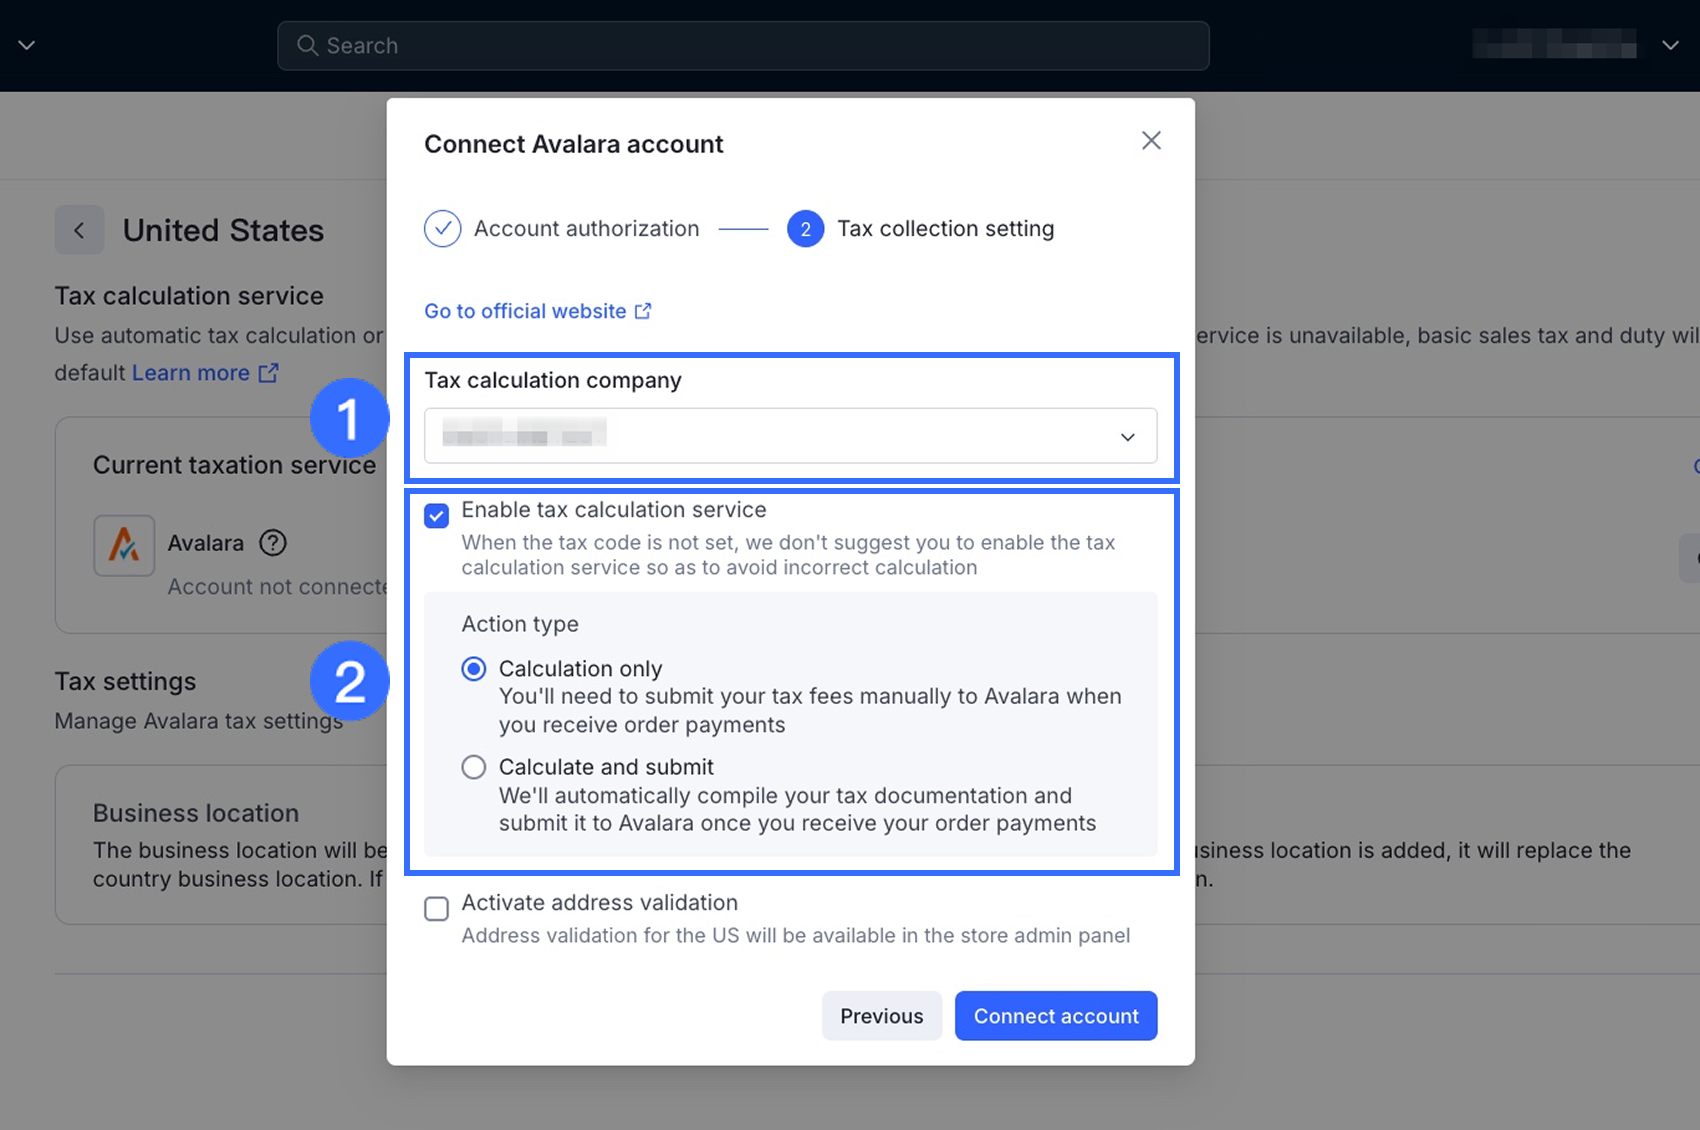Click the help question mark next to Avalara
This screenshot has height=1130, width=1700.
(x=273, y=543)
